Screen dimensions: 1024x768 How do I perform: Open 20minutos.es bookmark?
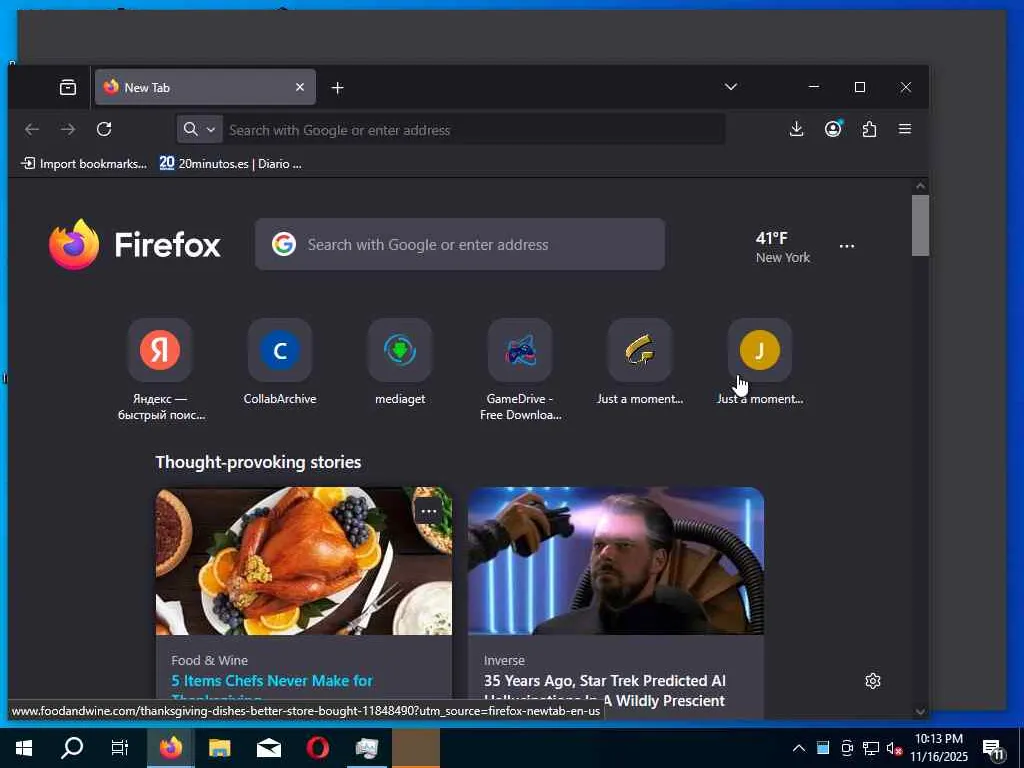[x=231, y=164]
